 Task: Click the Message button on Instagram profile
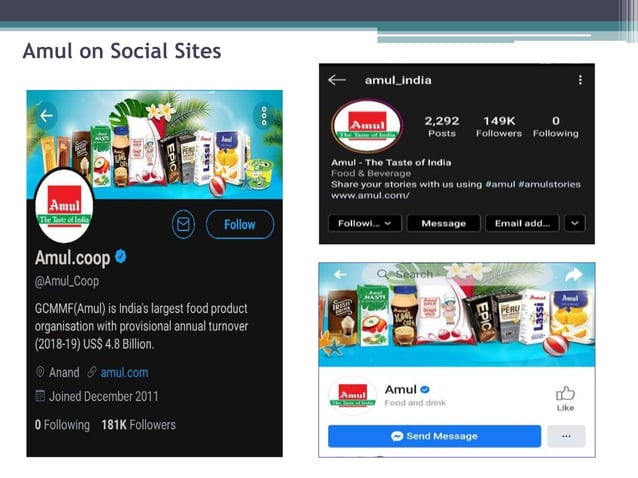pos(444,223)
